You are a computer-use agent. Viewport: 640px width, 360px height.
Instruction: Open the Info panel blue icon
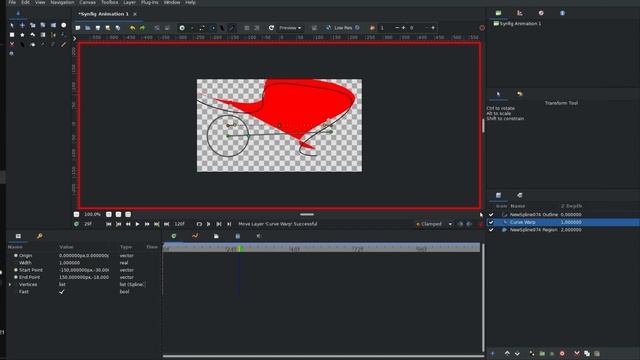click(562, 13)
